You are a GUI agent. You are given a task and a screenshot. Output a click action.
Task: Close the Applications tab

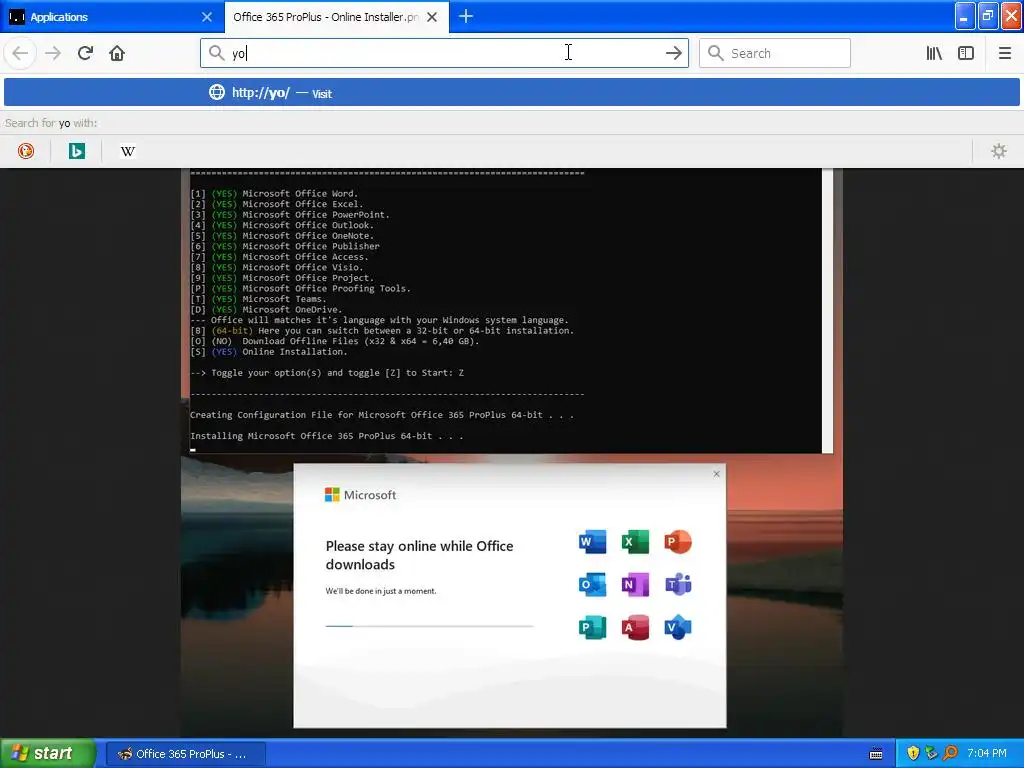click(x=206, y=17)
